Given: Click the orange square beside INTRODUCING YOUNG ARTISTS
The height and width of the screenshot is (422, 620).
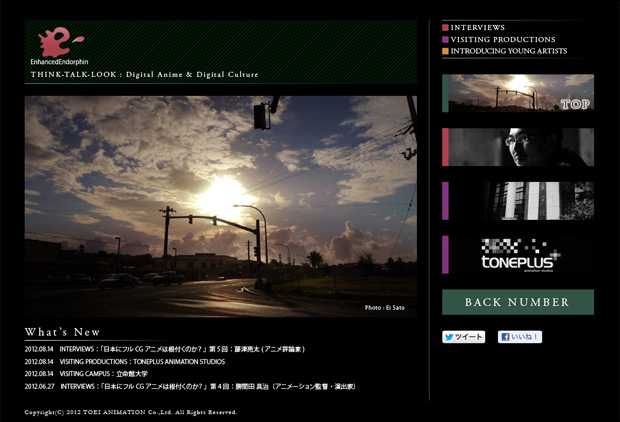Looking at the screenshot, I should coord(445,51).
